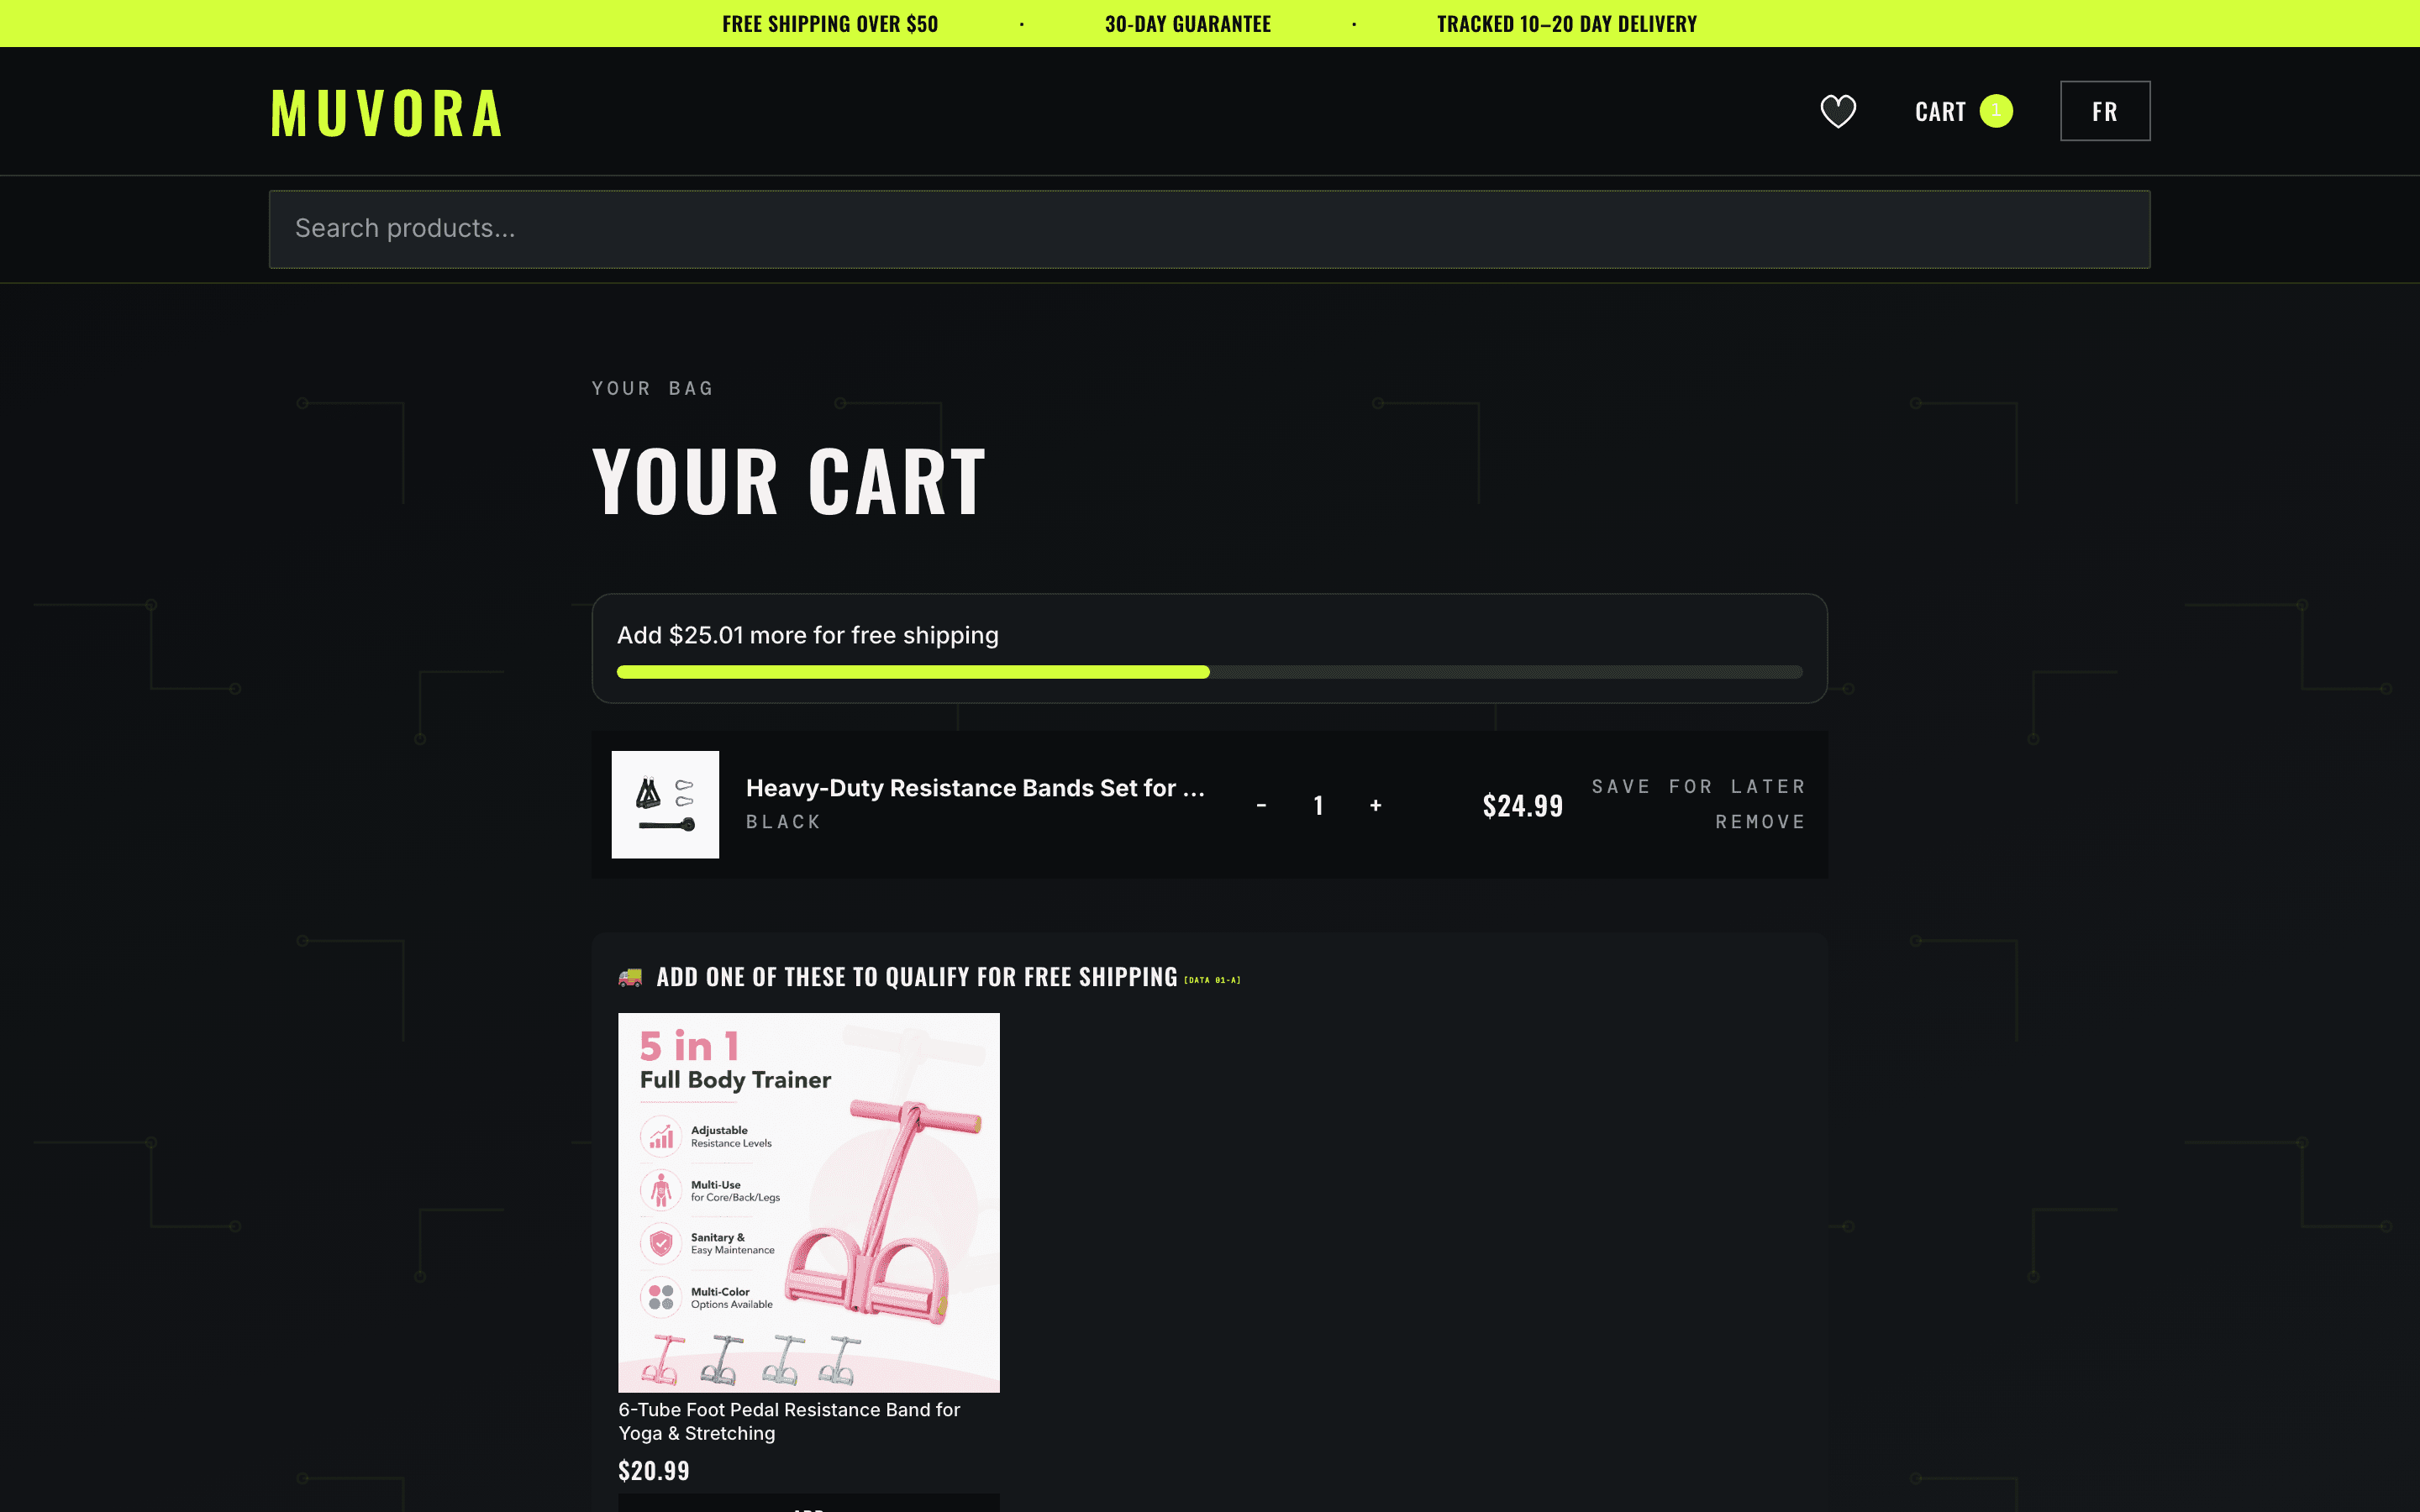Screen dimensions: 2420x1512
Task: Go to the MUVORA home logo
Action: (x=386, y=112)
